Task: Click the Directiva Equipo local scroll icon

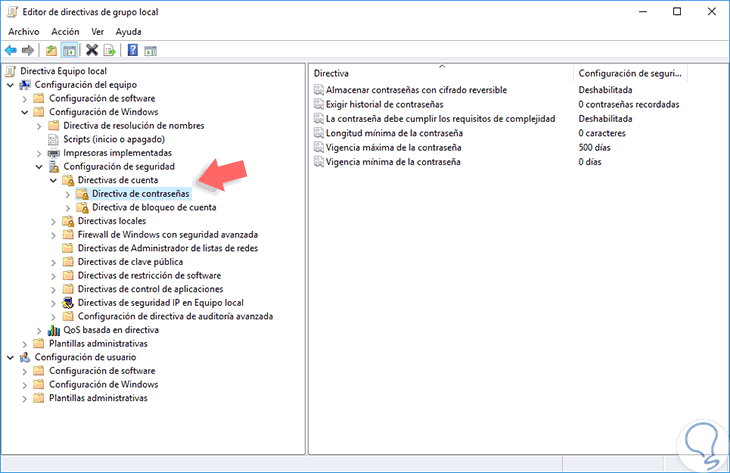Action: point(11,71)
